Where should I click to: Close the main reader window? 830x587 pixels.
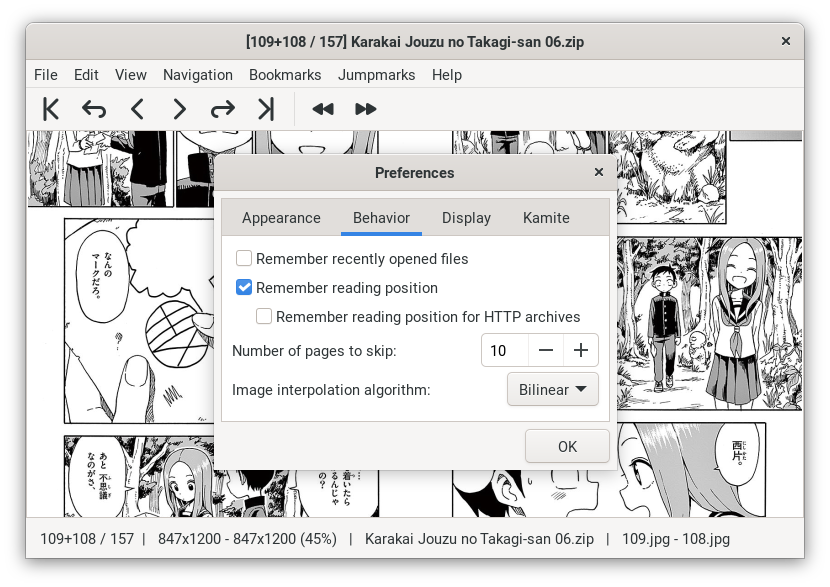pos(786,41)
